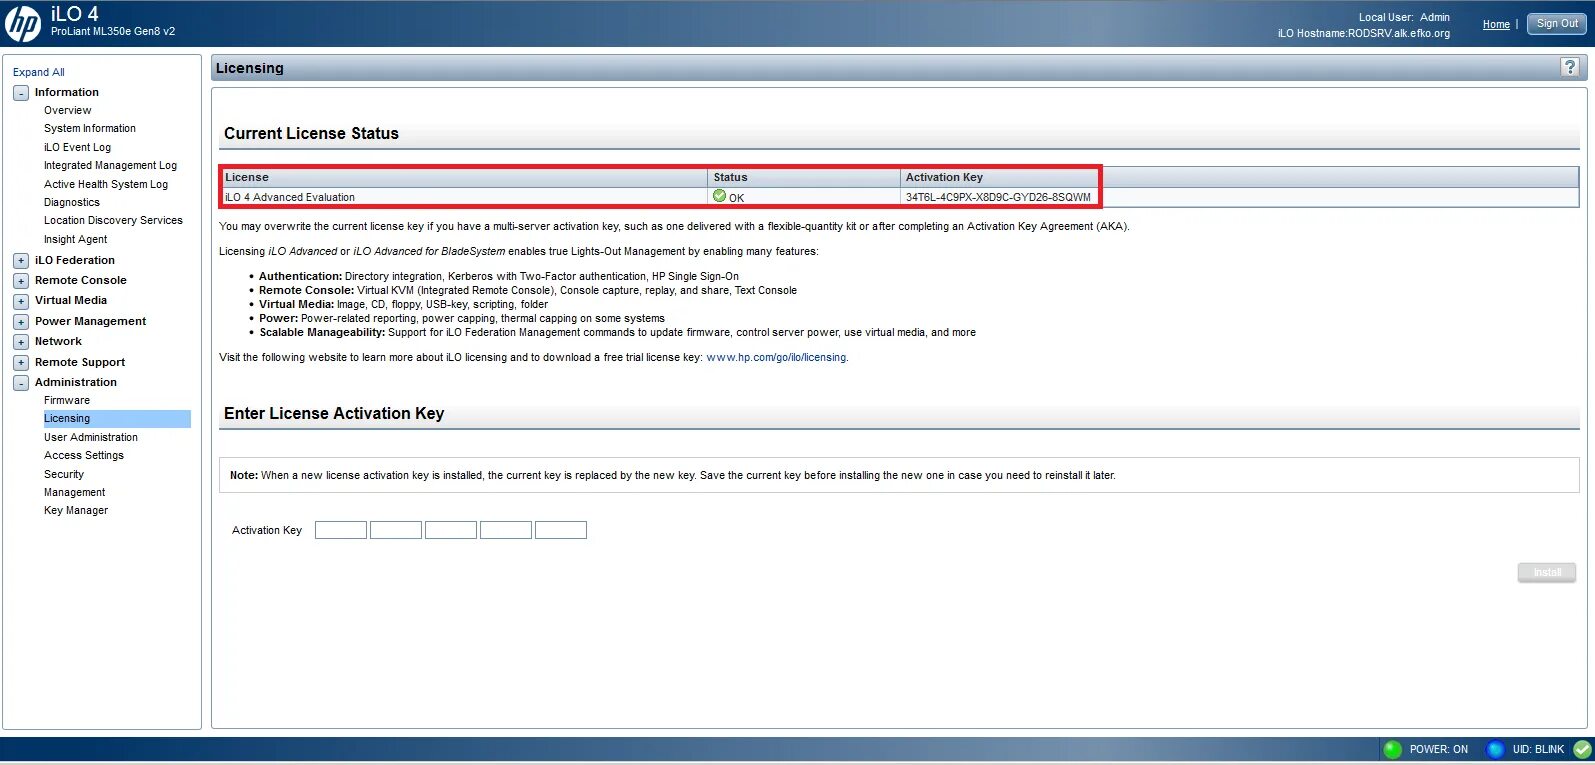1595x765 pixels.
Task: Open the Firmware page
Action: pyautogui.click(x=67, y=400)
